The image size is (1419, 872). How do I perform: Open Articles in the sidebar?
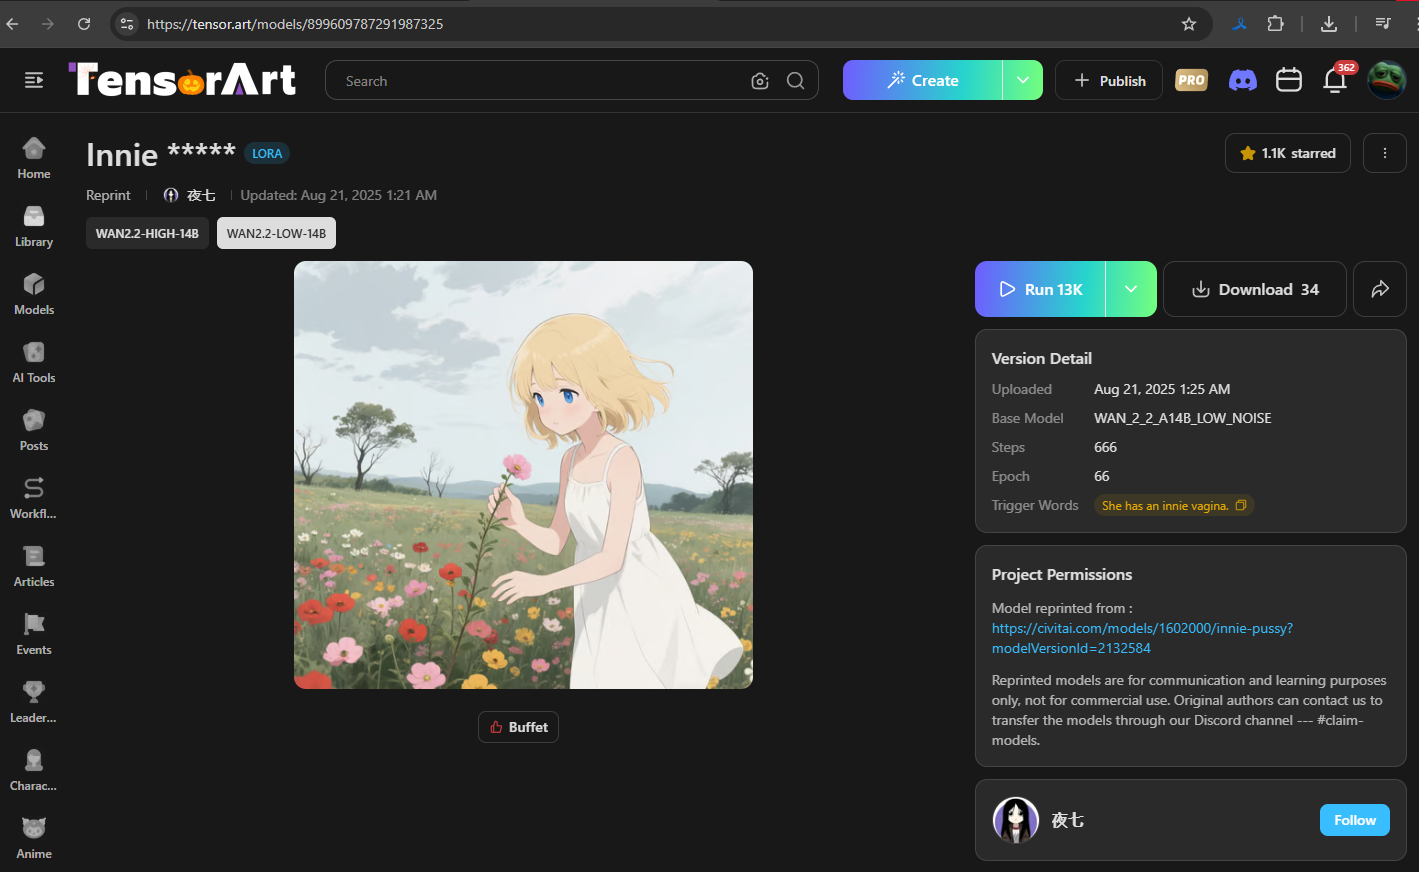[x=34, y=566]
